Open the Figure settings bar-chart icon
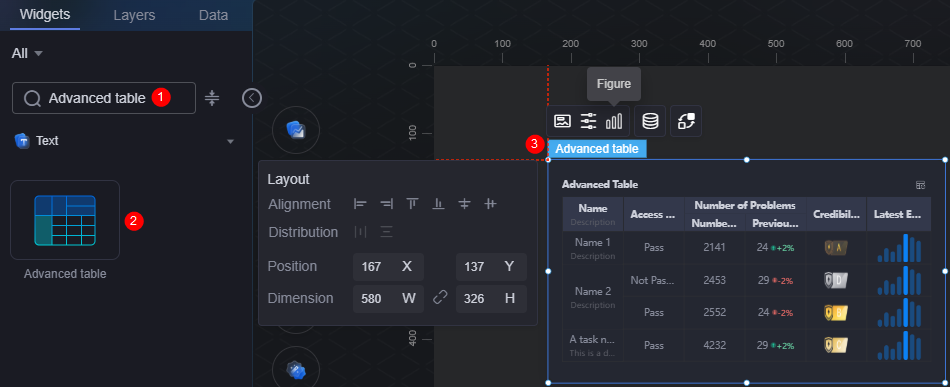 point(614,121)
